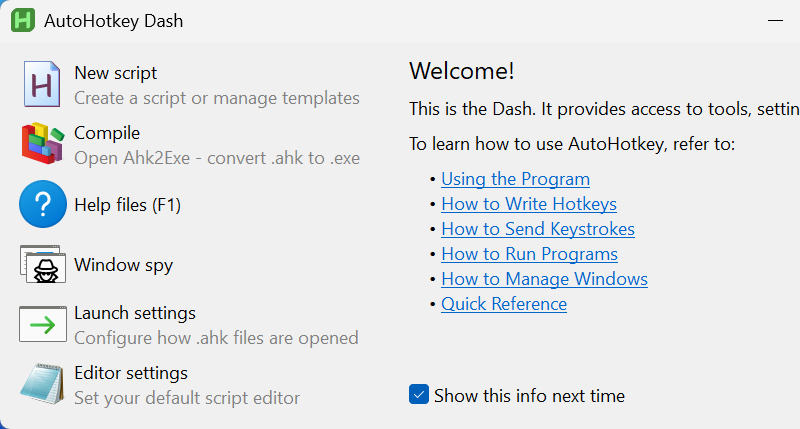Click the blue Help question mark icon
The height and width of the screenshot is (429, 800).
click(x=43, y=204)
